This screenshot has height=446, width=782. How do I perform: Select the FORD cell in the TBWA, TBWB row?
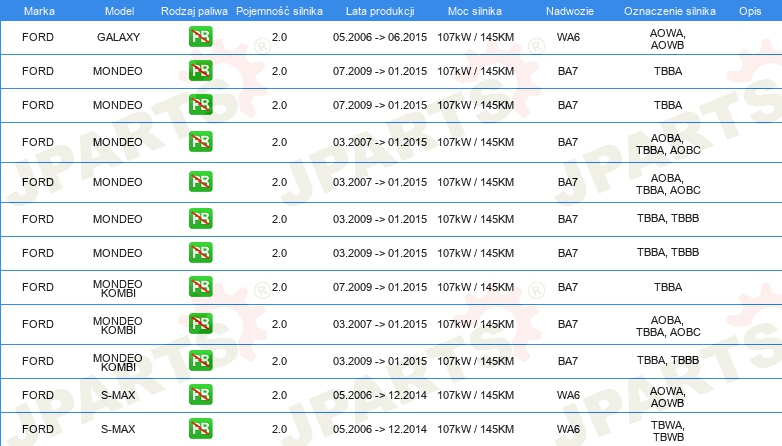[x=38, y=429]
